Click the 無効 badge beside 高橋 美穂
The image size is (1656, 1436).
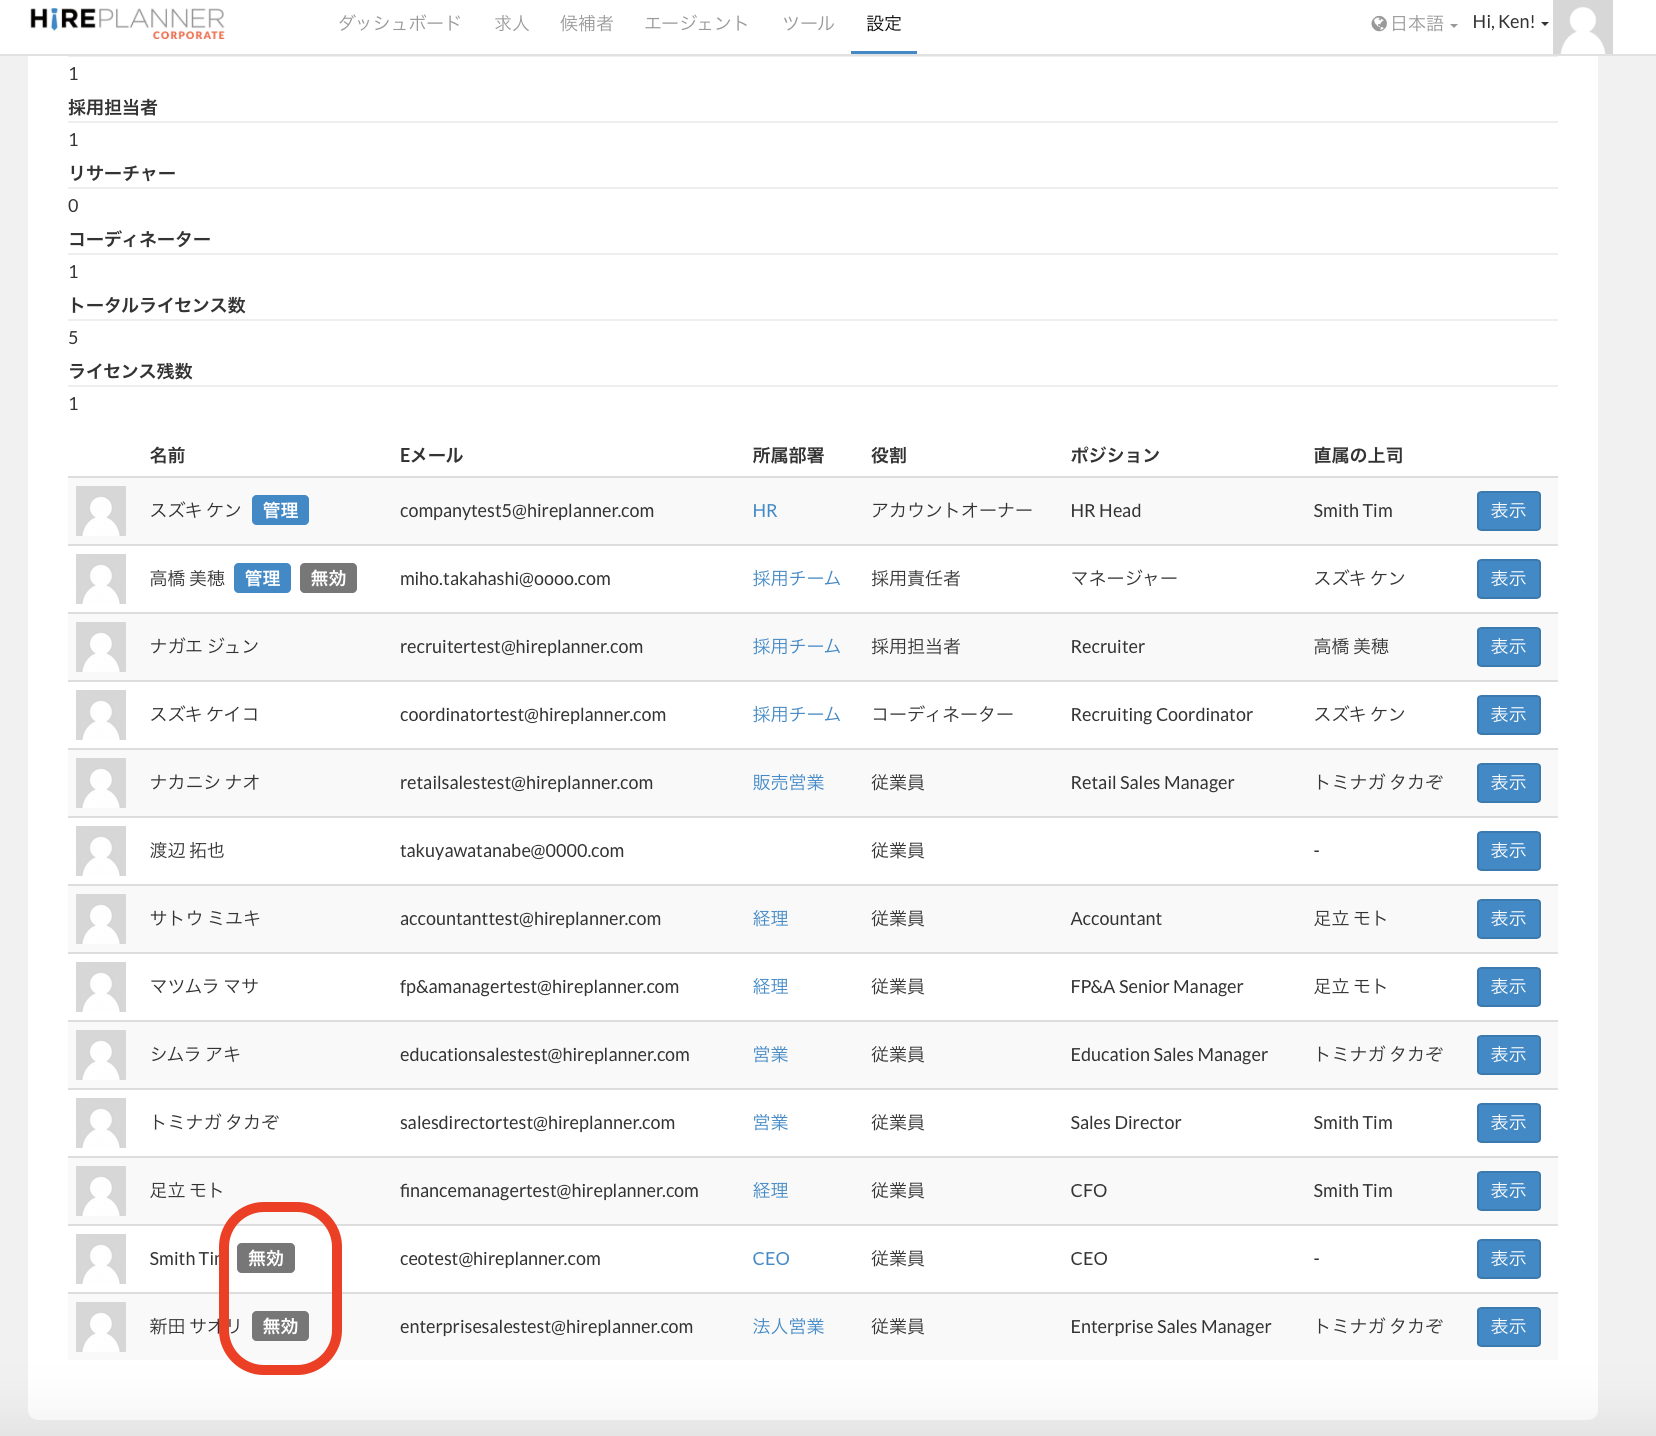click(x=328, y=579)
